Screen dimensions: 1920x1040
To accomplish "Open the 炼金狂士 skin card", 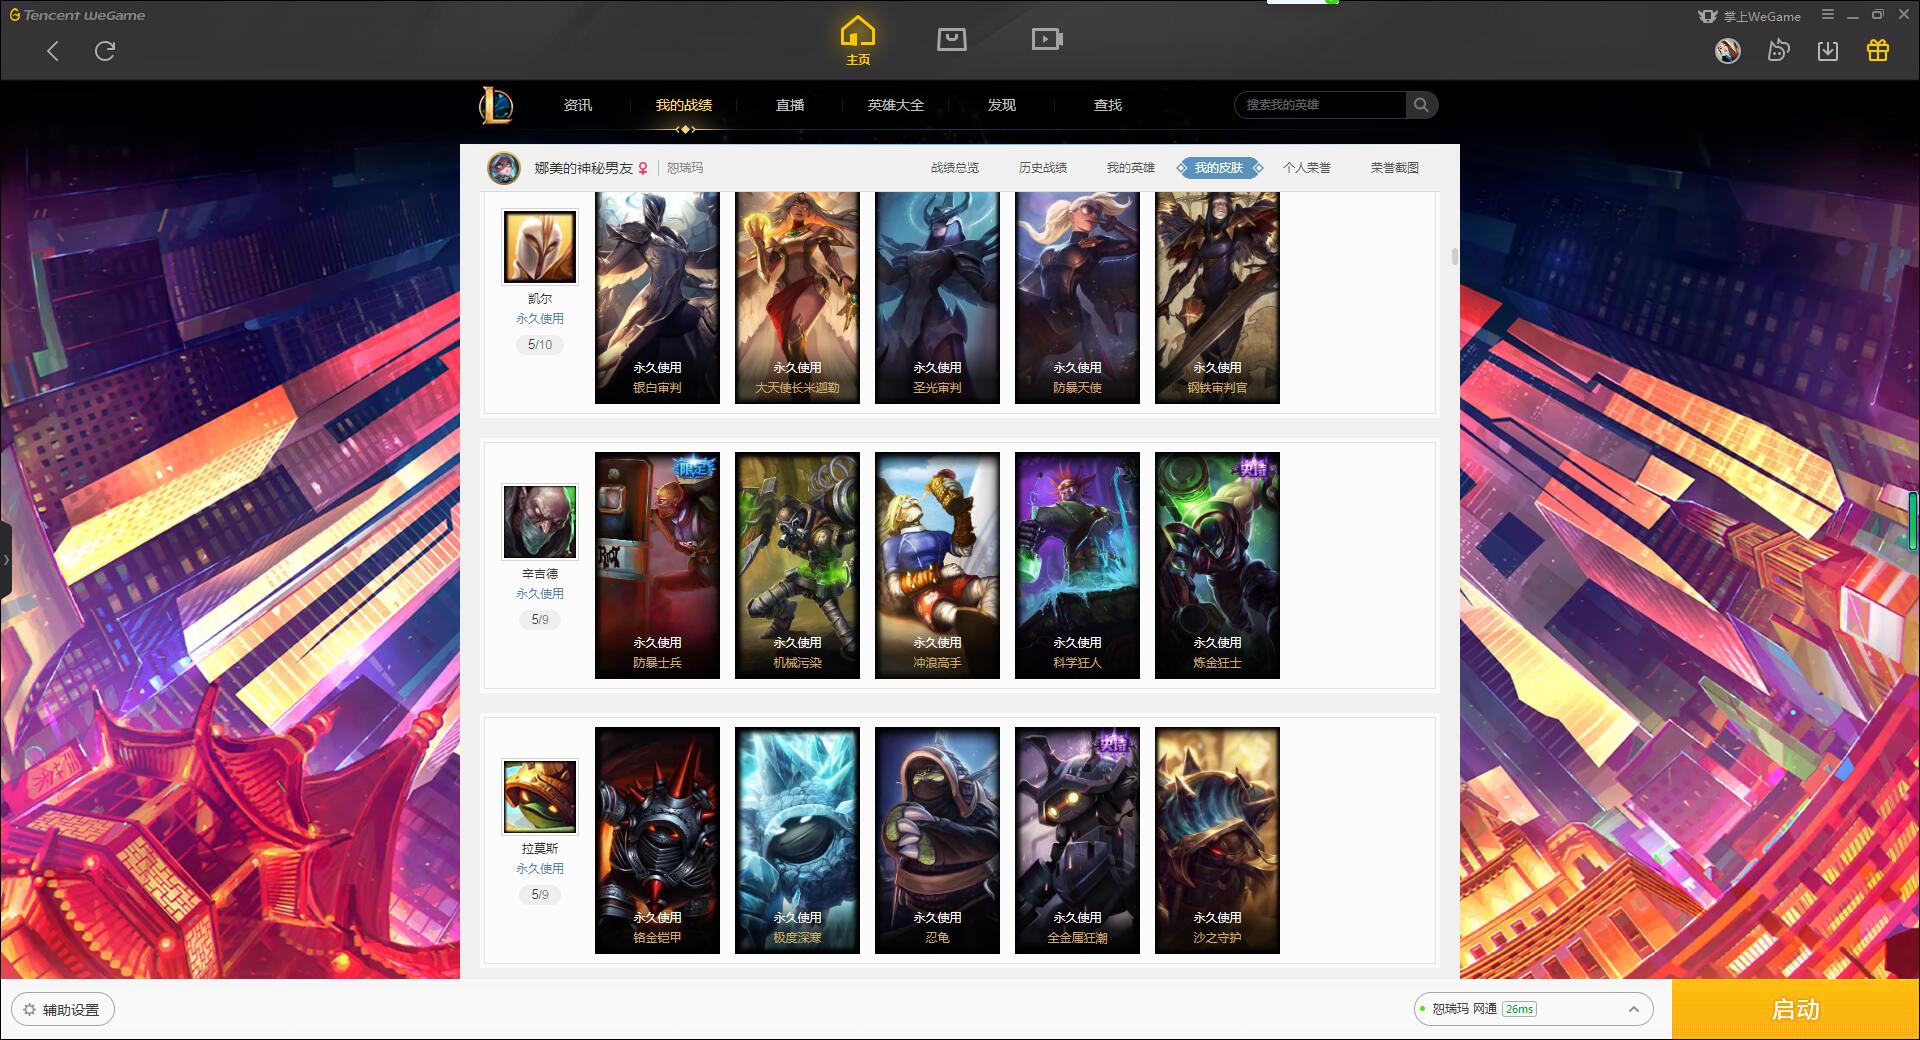I will click(x=1217, y=565).
